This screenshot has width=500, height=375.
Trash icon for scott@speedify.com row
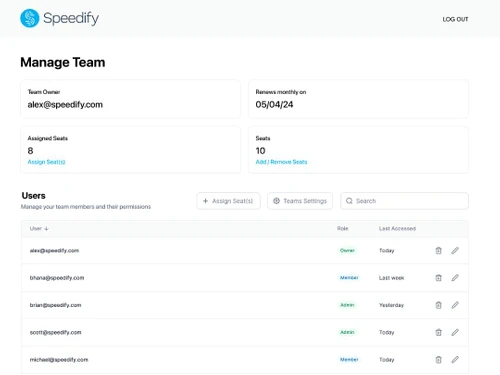[438, 332]
